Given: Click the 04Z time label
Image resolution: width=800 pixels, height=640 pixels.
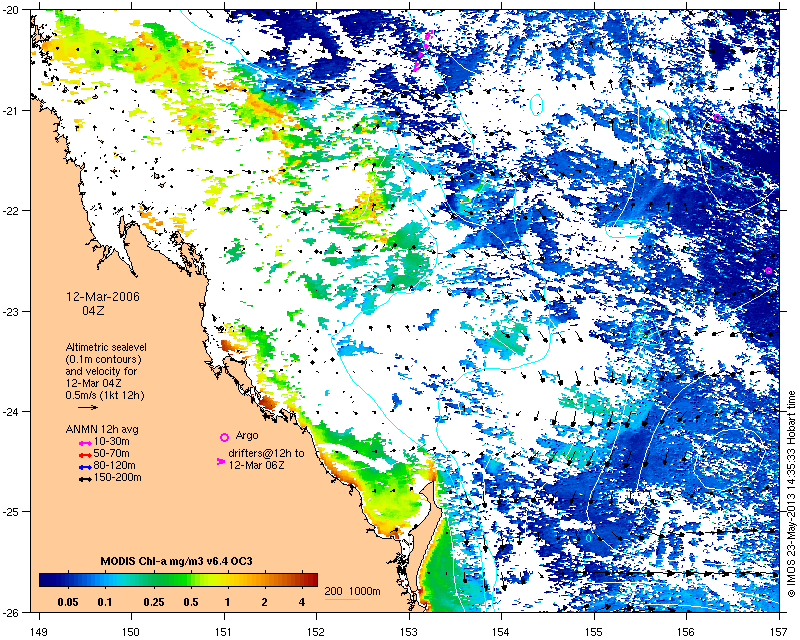Looking at the screenshot, I should point(93,310).
